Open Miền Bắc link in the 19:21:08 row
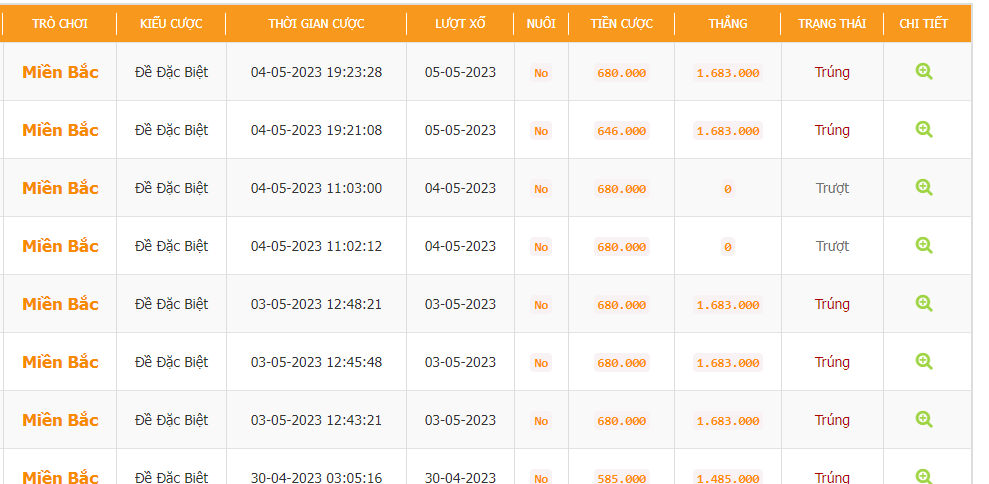The image size is (989, 484). [x=61, y=130]
